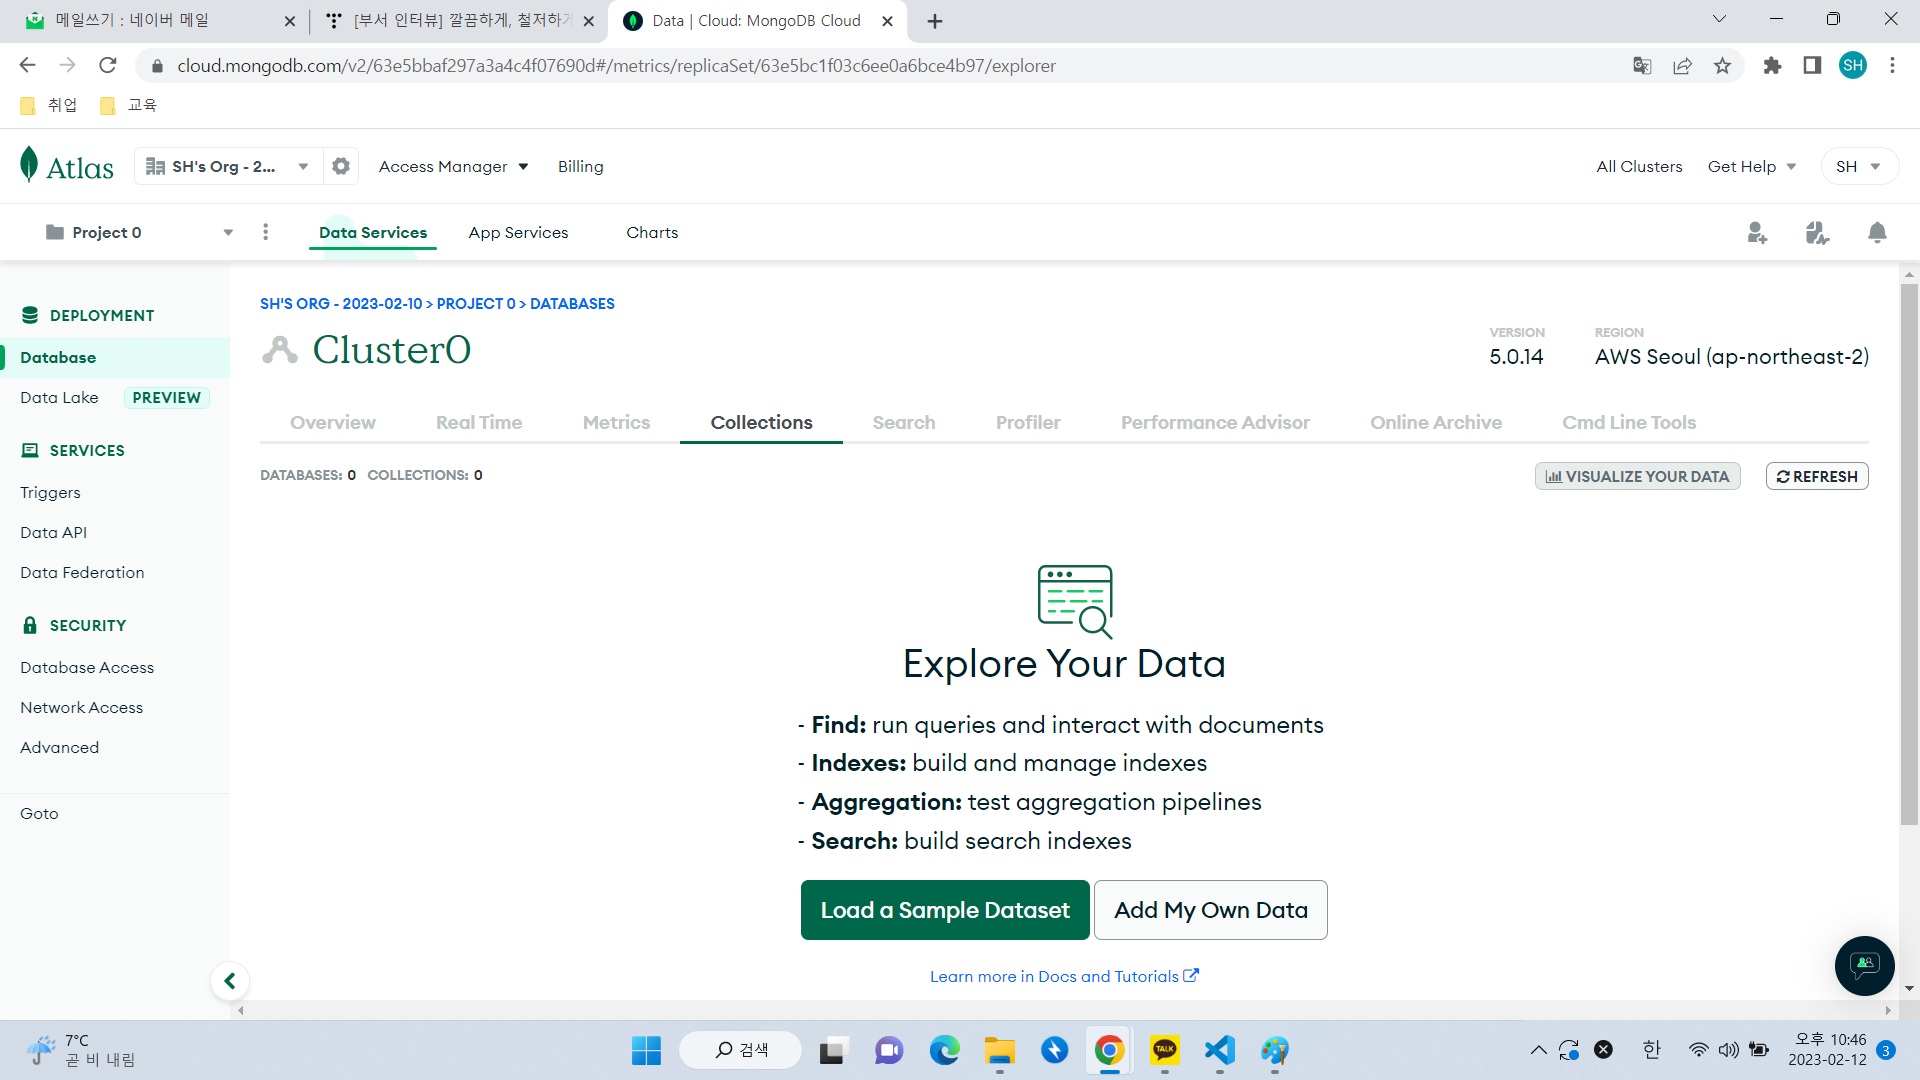Open Real Time tab

479,423
